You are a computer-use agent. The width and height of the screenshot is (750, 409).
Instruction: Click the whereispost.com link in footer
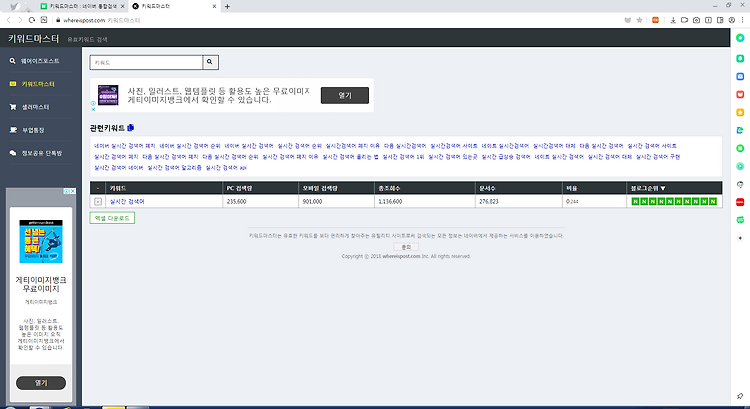[401, 256]
